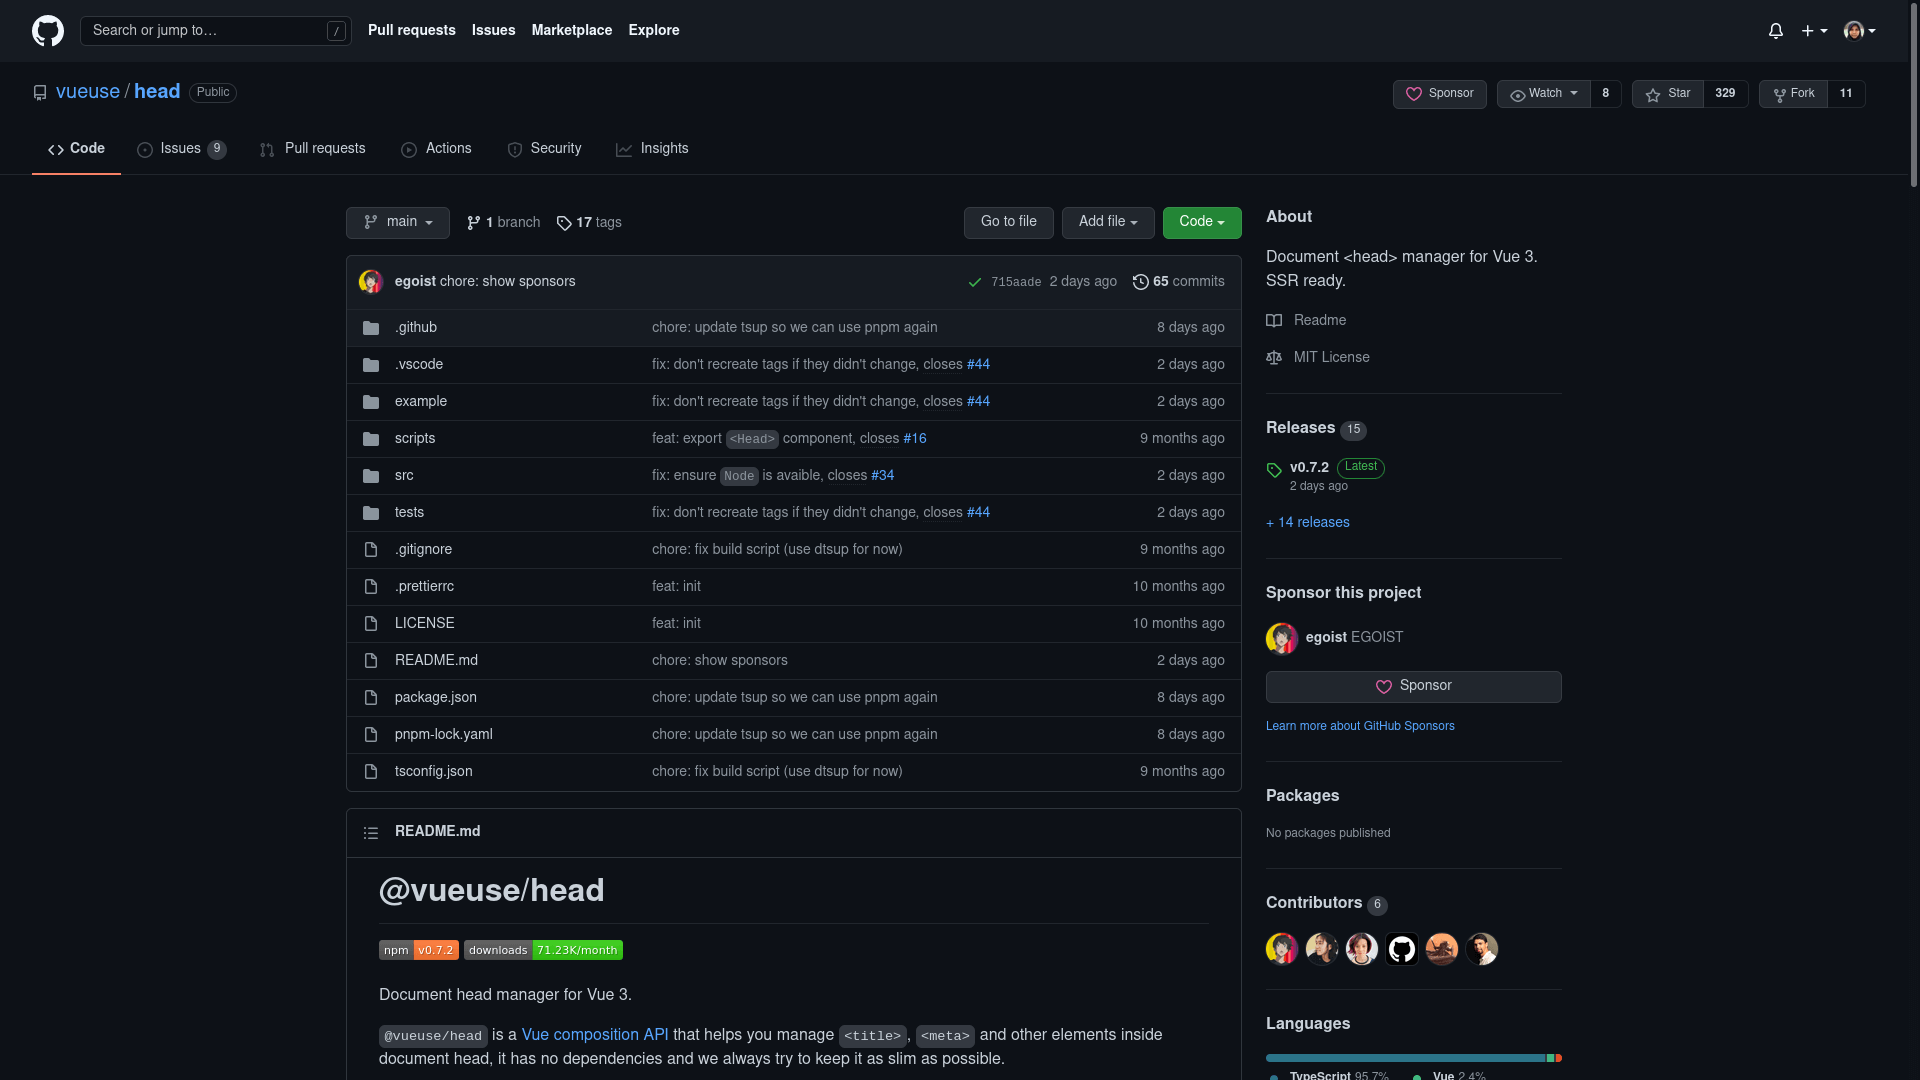Open the .github folder icon
This screenshot has height=1080, width=1920.
pyautogui.click(x=371, y=328)
